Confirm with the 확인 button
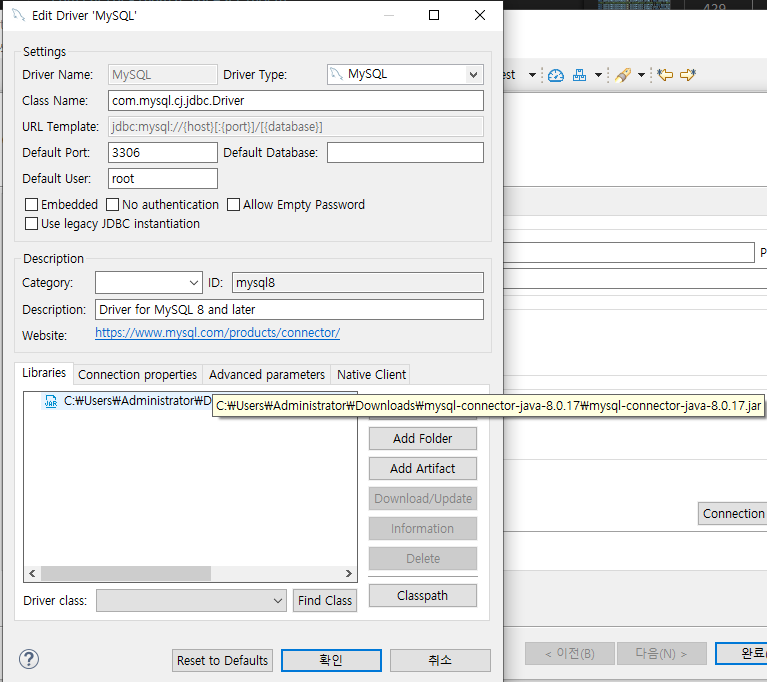The width and height of the screenshot is (767, 682). click(331, 660)
